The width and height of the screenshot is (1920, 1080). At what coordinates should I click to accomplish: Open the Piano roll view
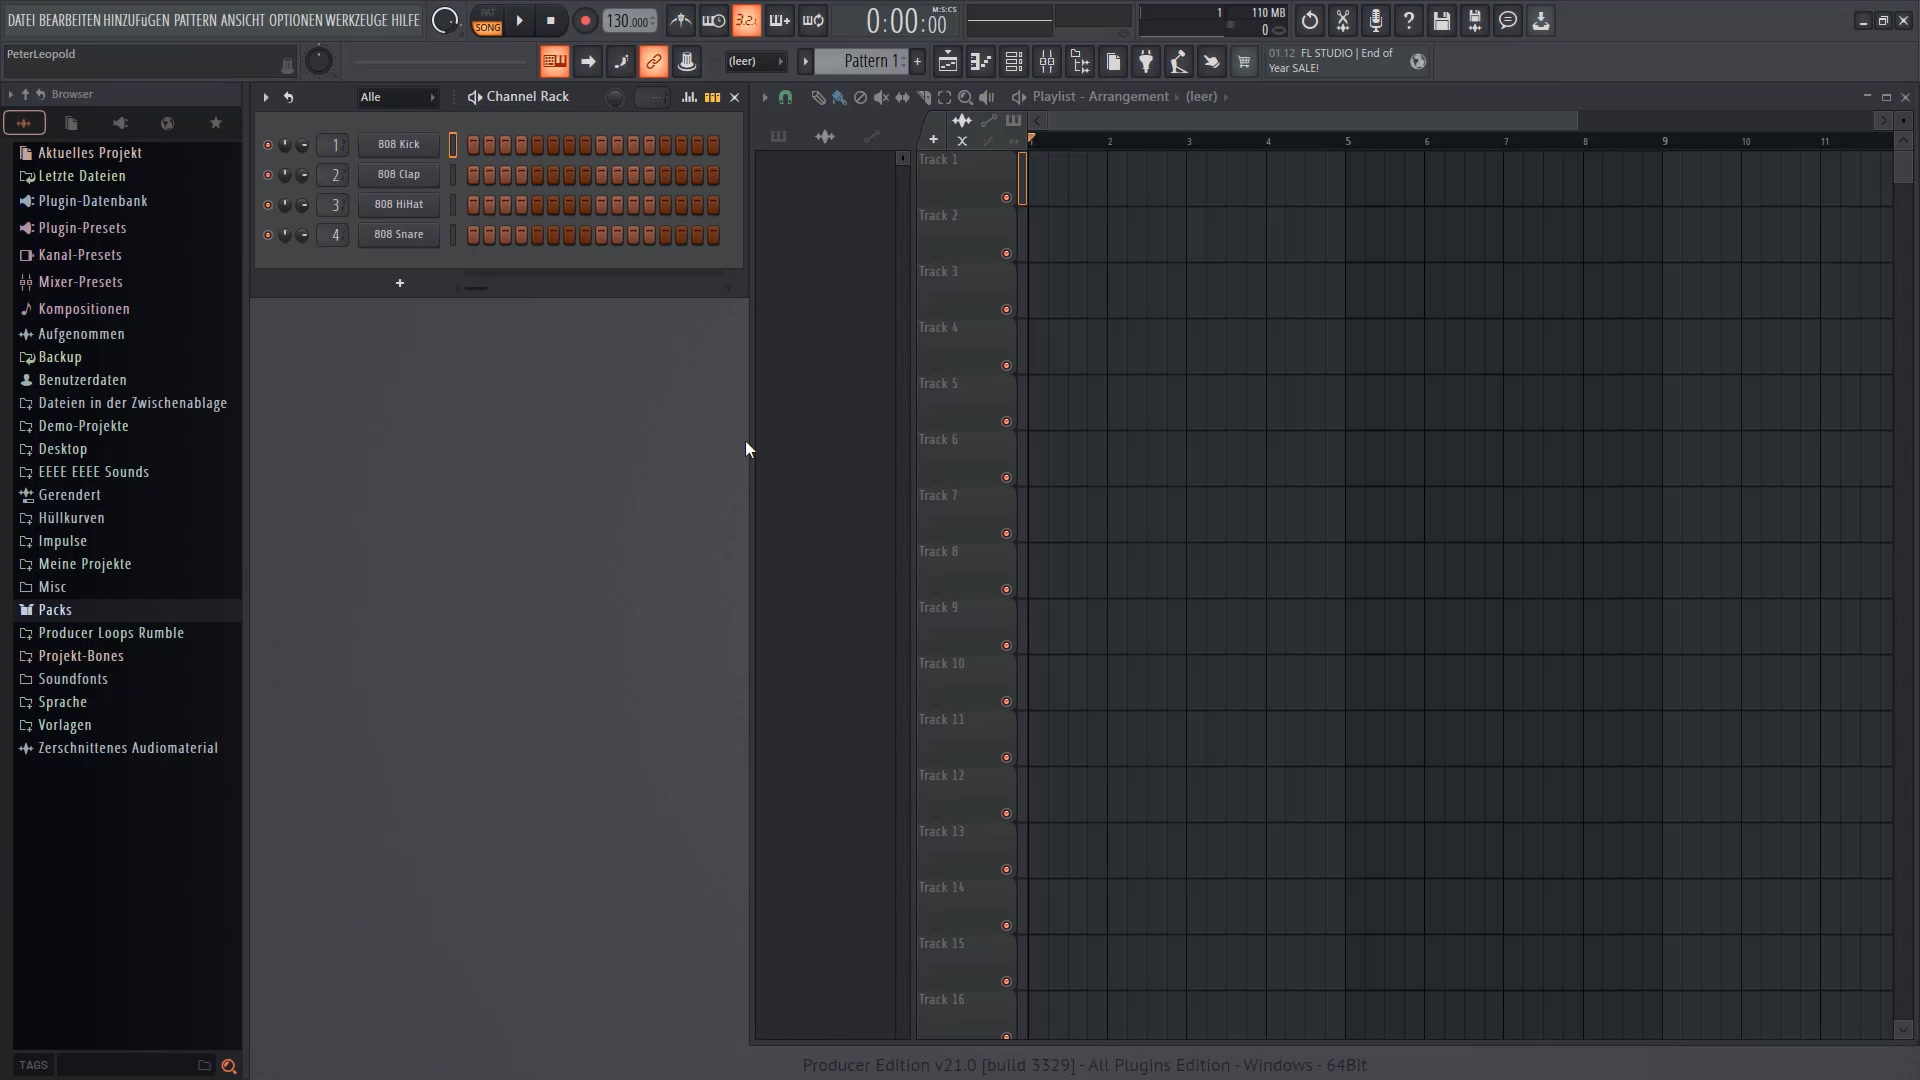point(981,62)
